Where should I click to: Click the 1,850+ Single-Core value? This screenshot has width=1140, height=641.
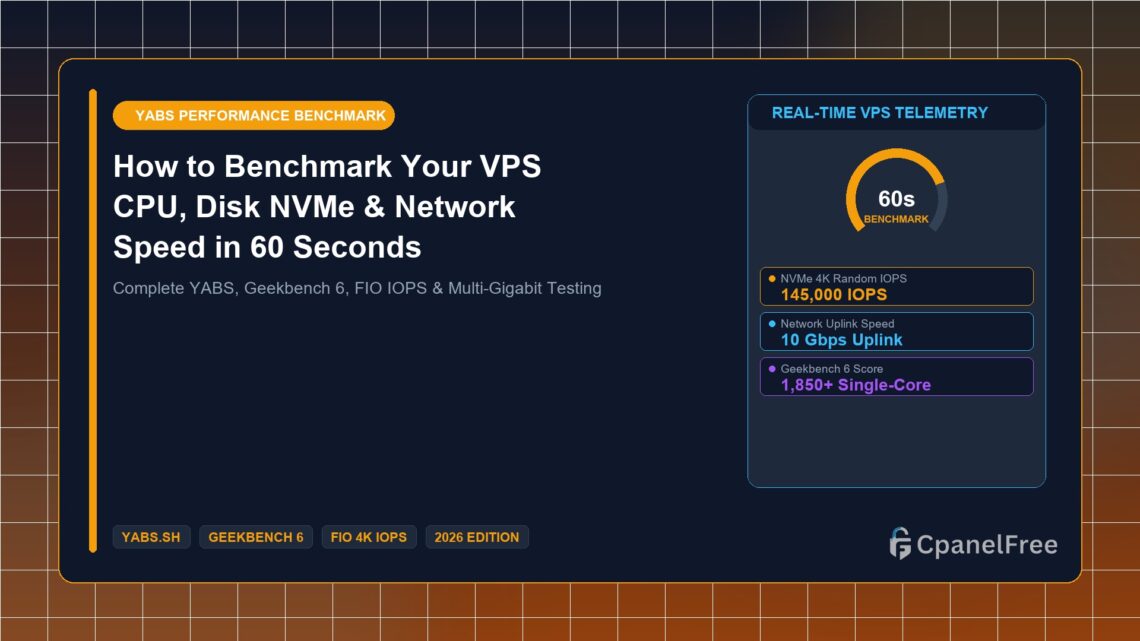coord(856,384)
